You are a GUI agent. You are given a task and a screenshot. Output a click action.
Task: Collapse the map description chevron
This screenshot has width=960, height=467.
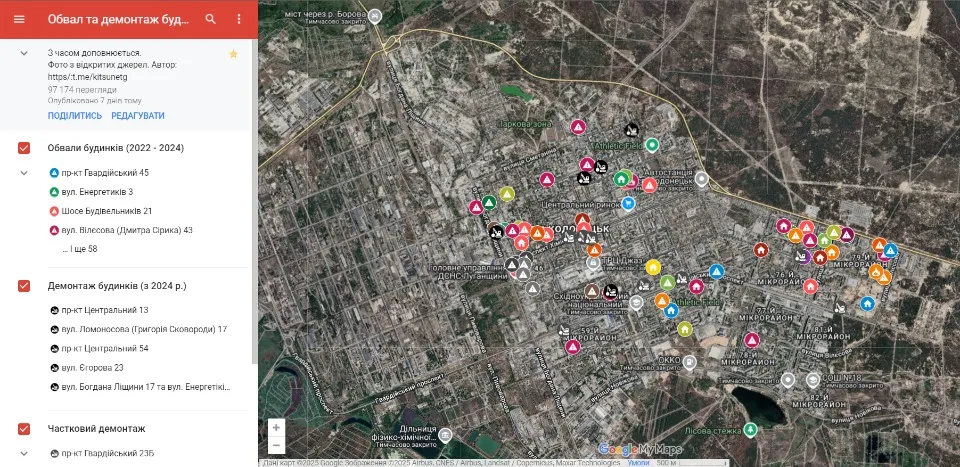point(24,53)
